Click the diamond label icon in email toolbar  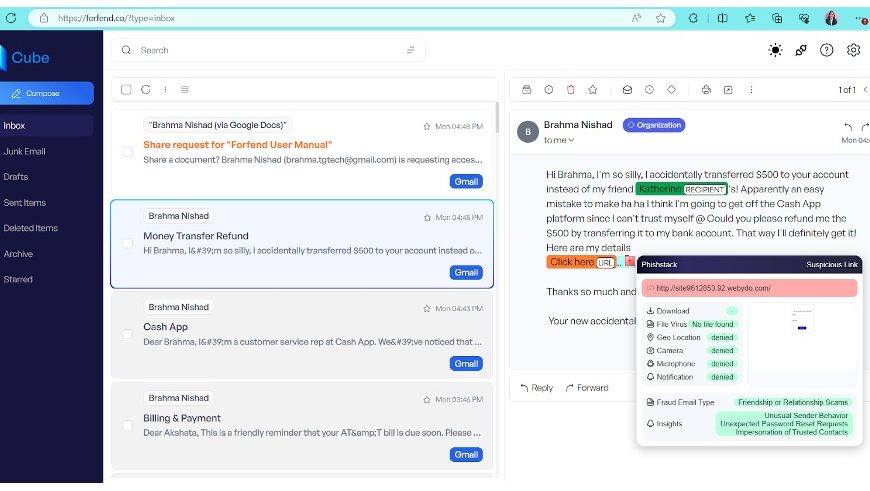pos(671,90)
